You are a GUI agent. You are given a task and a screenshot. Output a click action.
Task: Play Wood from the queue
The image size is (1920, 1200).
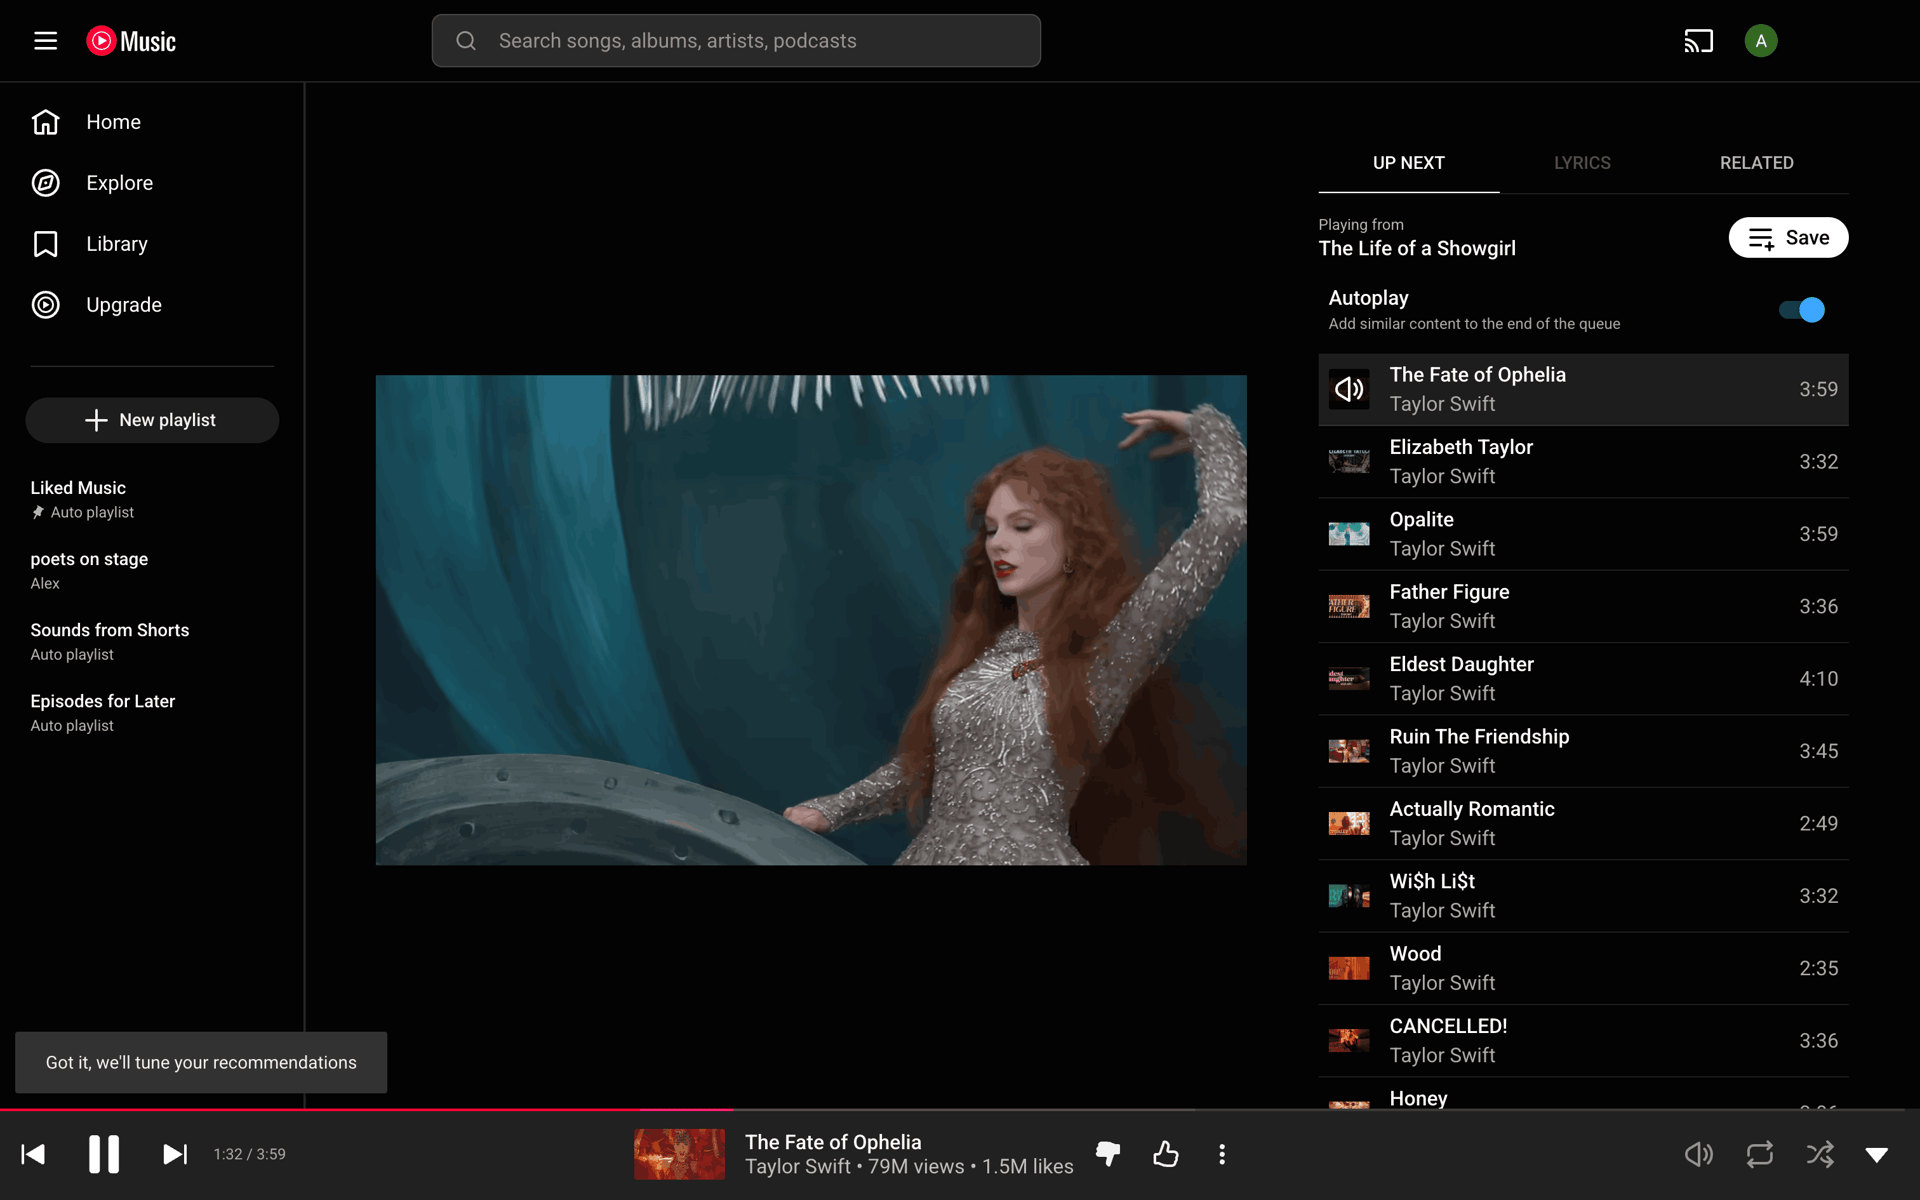pos(1583,968)
